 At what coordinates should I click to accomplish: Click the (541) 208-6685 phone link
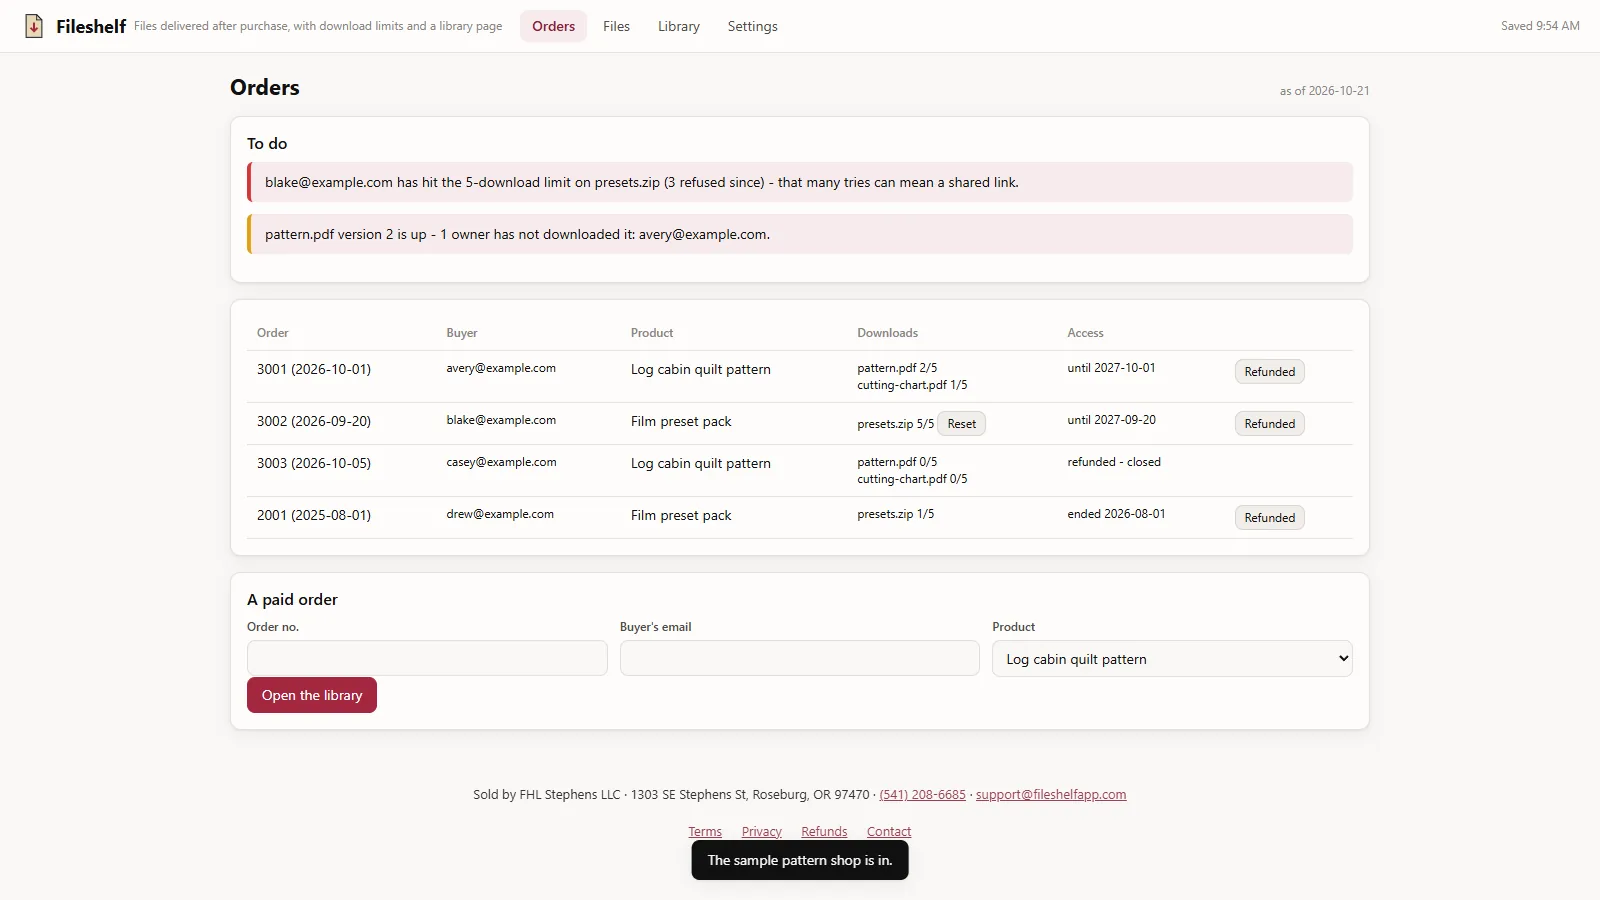click(x=922, y=795)
